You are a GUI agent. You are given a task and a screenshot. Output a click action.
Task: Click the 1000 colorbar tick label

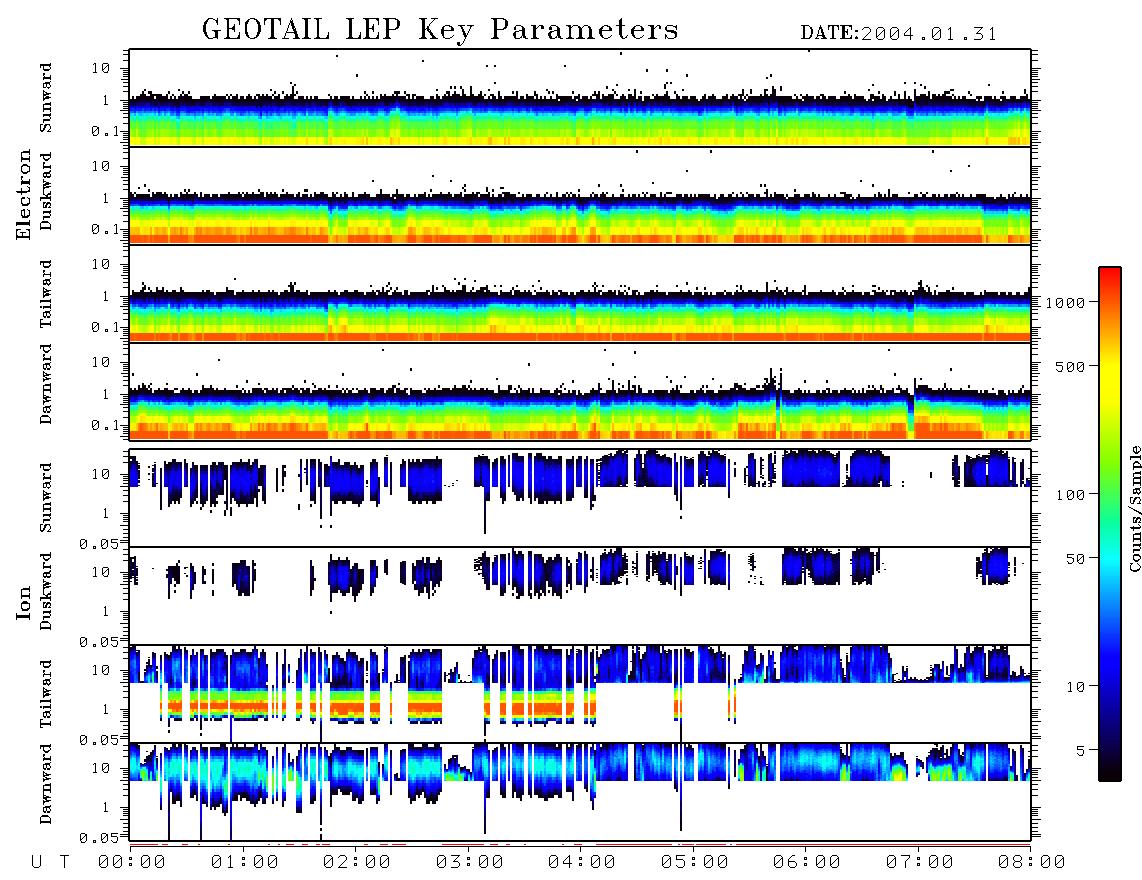[1065, 302]
